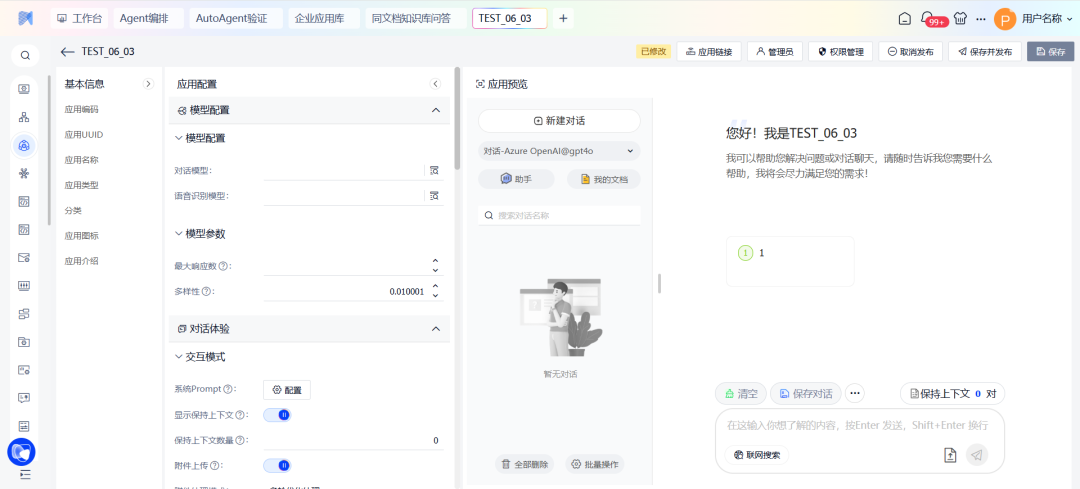Click the 新建对话 button
This screenshot has width=1080, height=489.
[559, 120]
